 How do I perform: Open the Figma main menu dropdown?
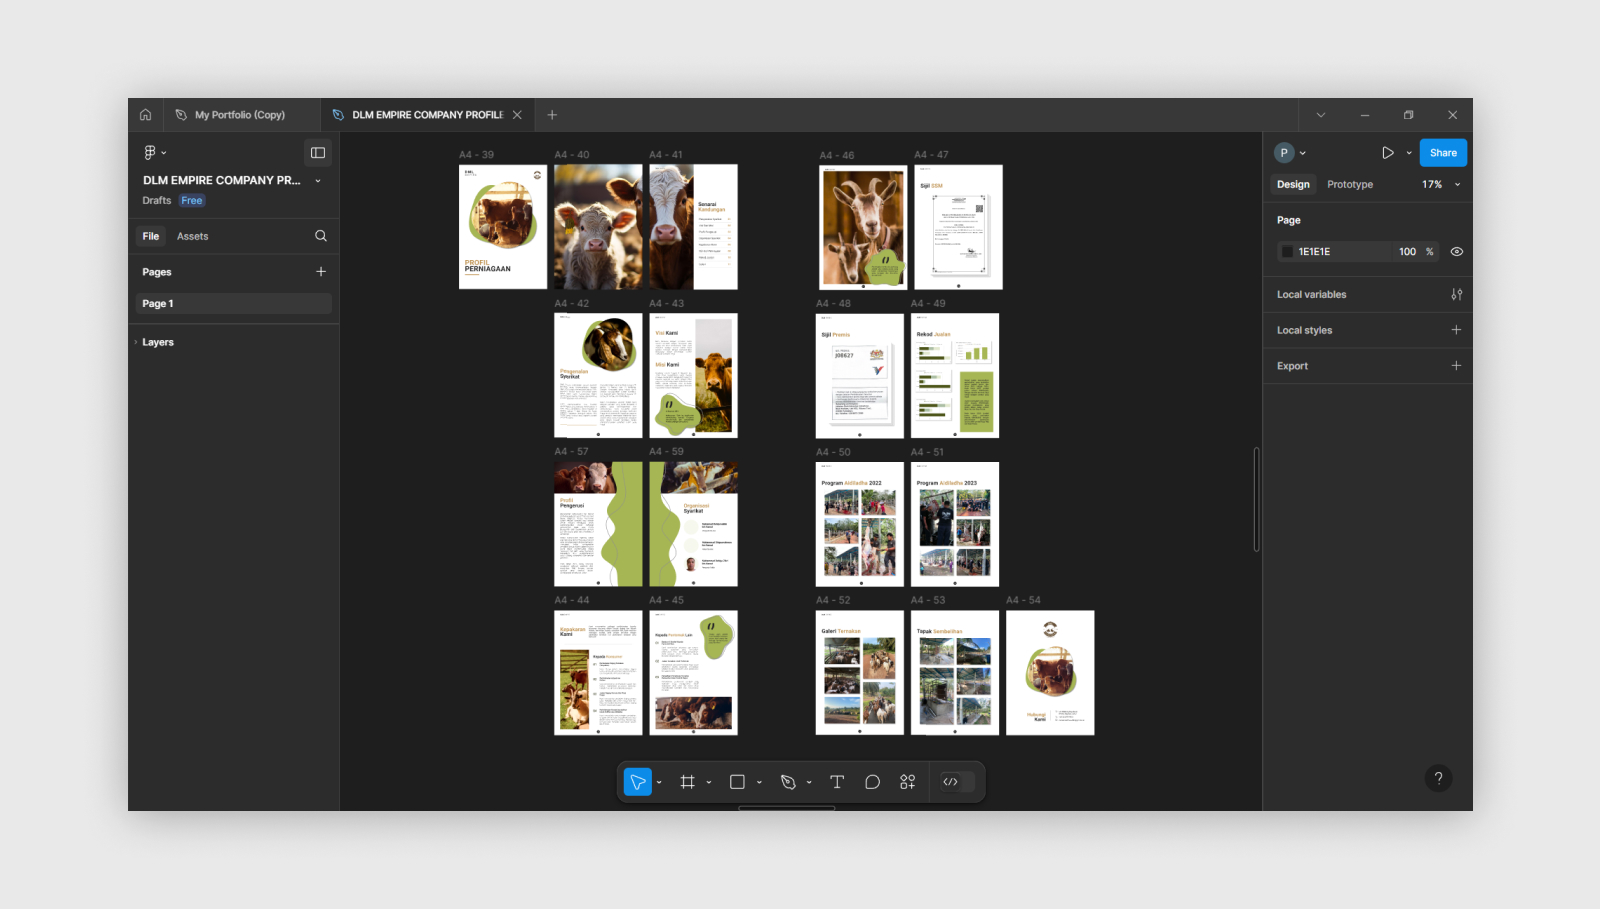pos(154,153)
